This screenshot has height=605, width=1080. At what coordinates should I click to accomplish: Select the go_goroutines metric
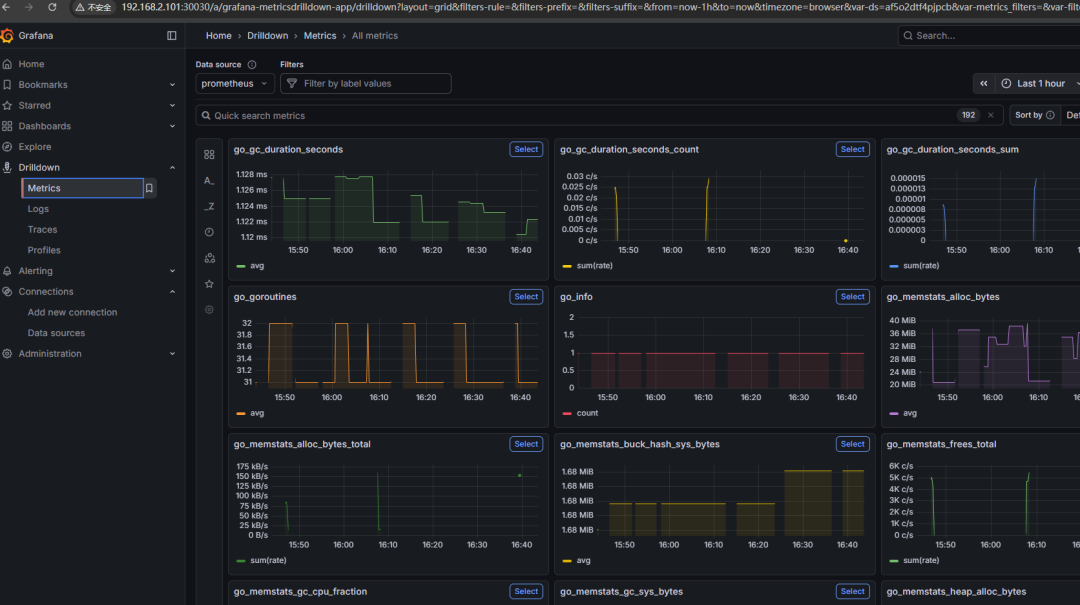pyautogui.click(x=526, y=297)
